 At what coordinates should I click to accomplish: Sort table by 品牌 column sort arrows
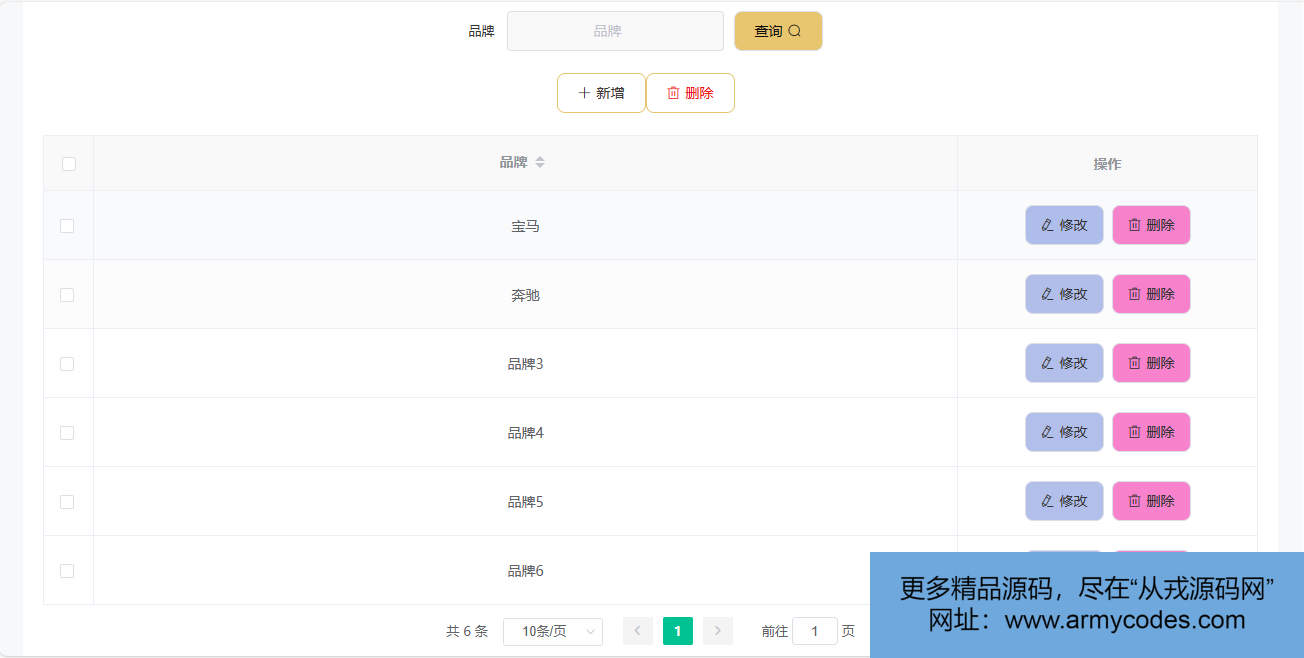pyautogui.click(x=540, y=163)
